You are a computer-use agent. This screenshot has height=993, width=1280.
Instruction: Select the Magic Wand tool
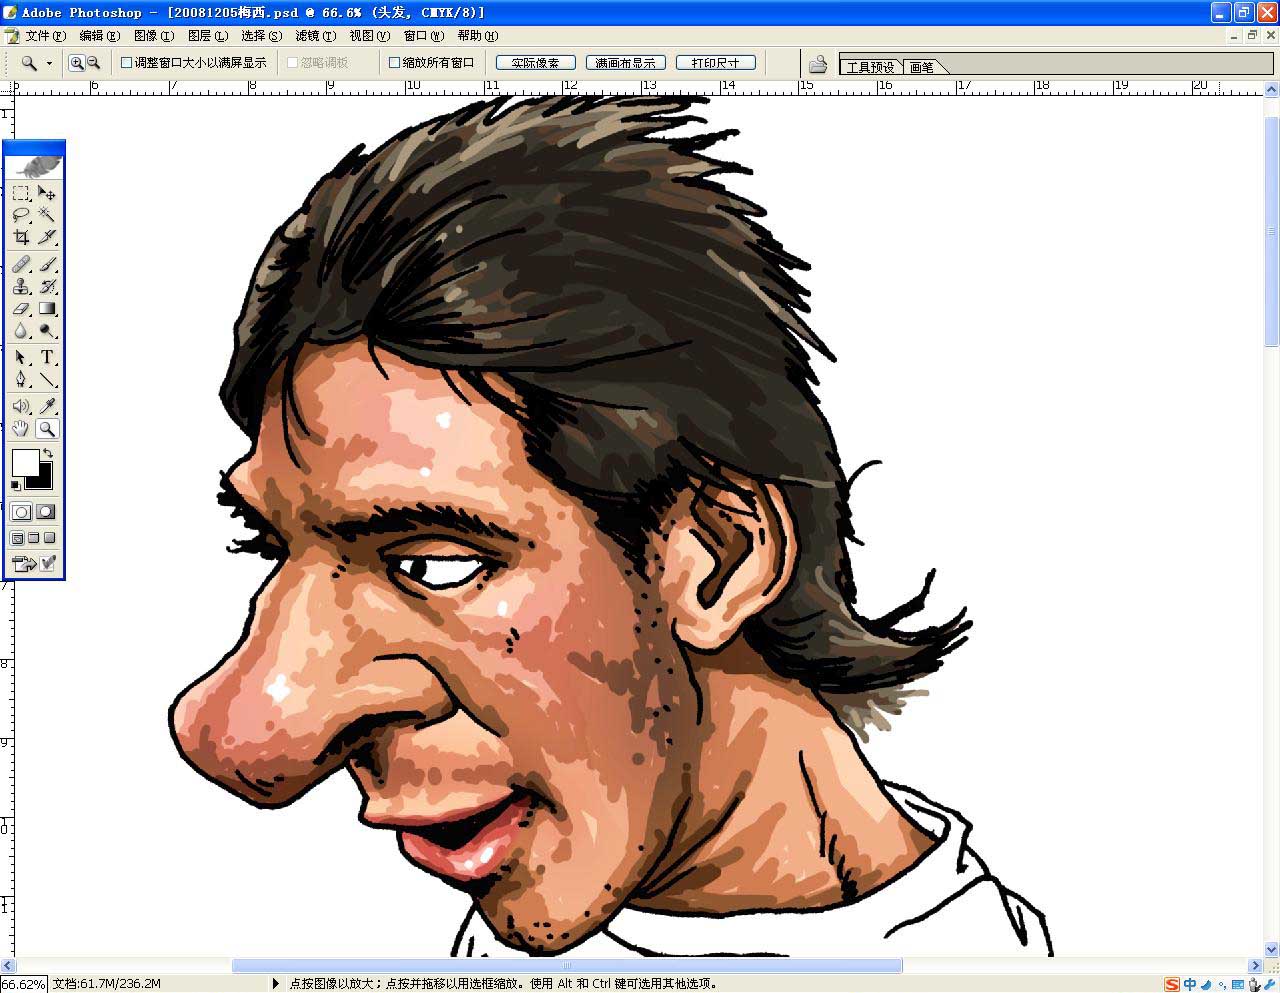click(x=47, y=215)
